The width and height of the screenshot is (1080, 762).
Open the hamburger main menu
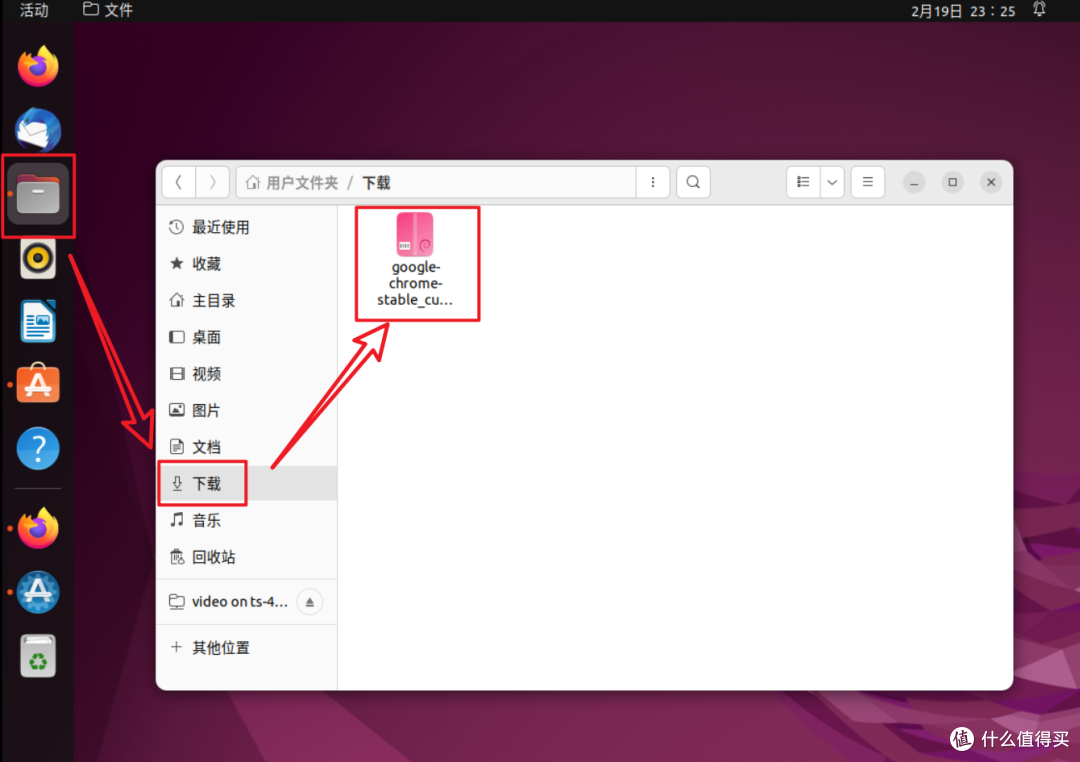[867, 182]
